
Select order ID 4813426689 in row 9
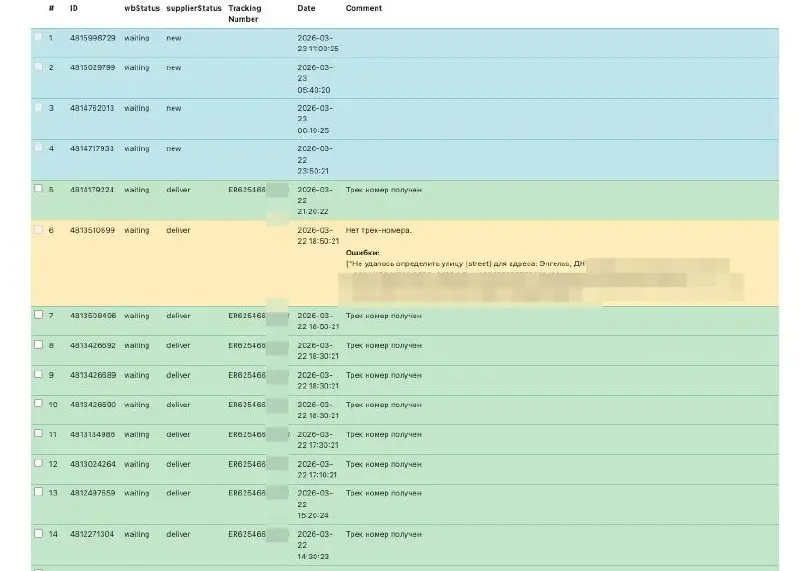pyautogui.click(x=93, y=375)
